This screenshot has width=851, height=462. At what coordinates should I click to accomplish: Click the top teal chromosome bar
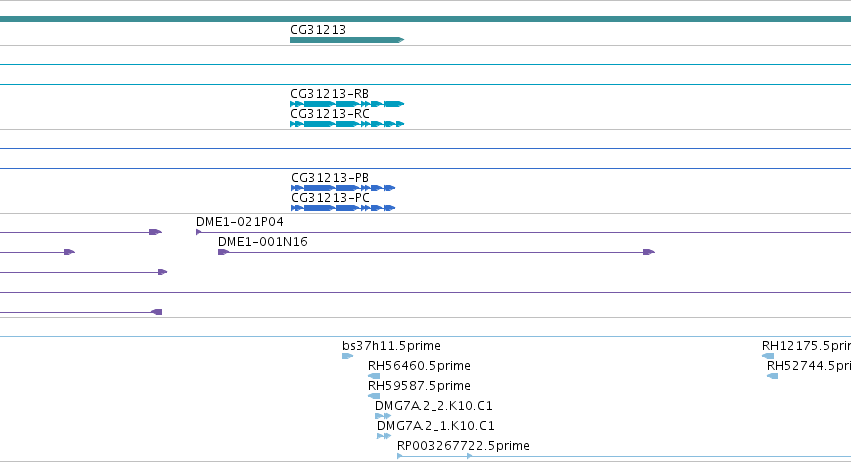(426, 19)
